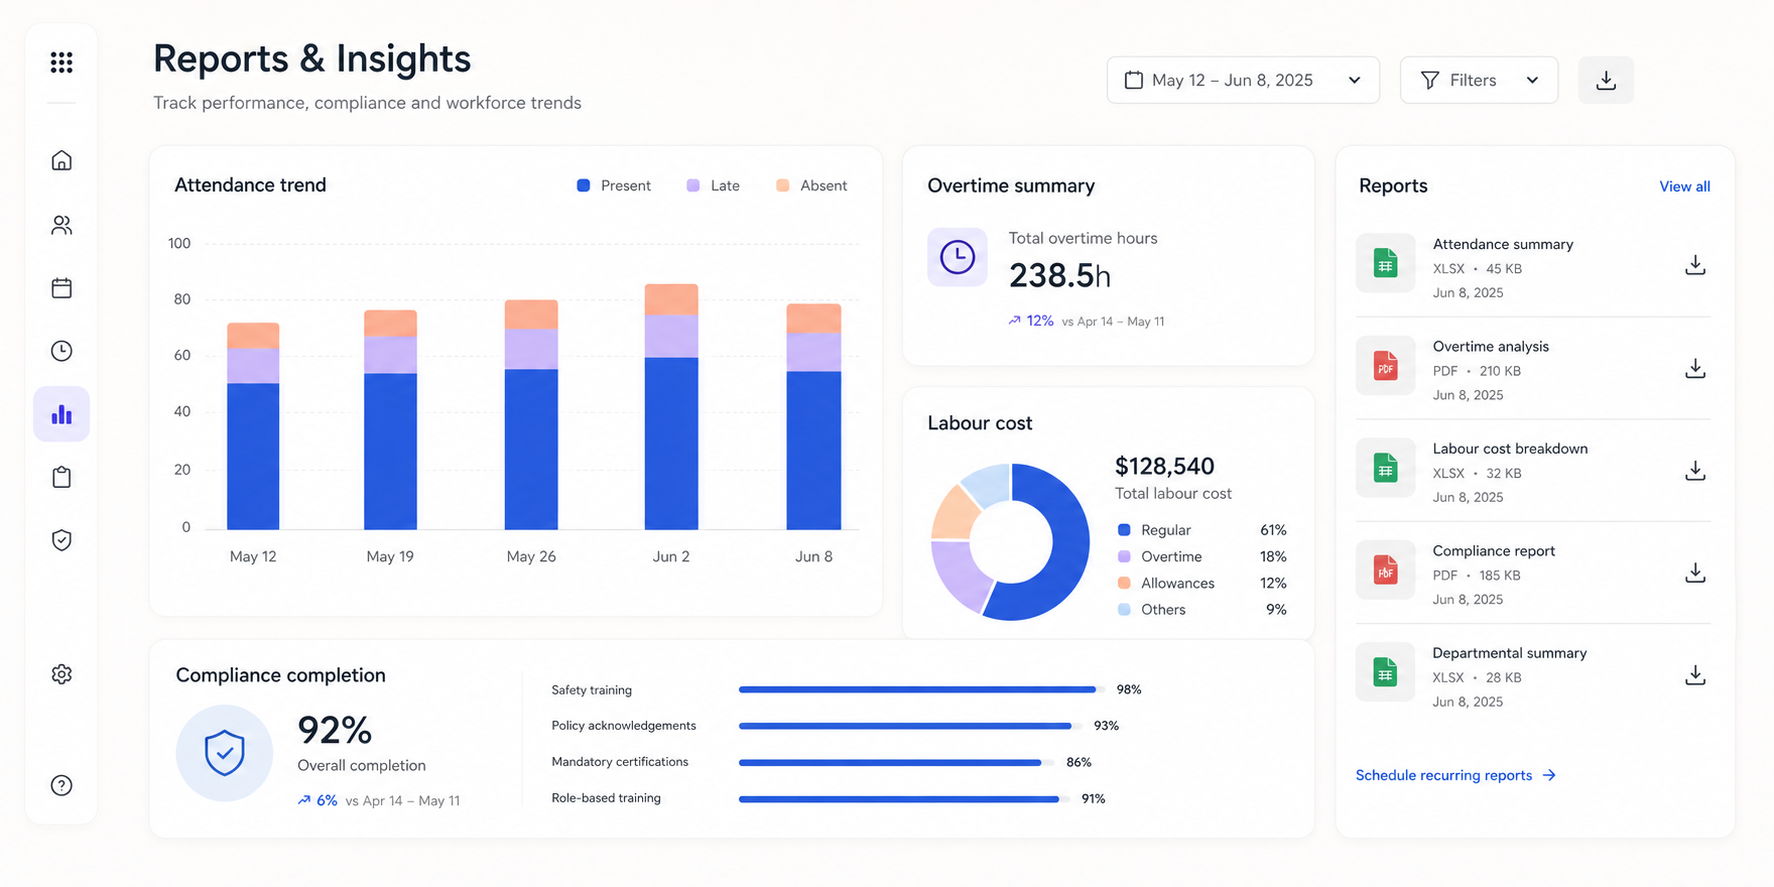Download the Overtime analysis PDF

pyautogui.click(x=1695, y=368)
